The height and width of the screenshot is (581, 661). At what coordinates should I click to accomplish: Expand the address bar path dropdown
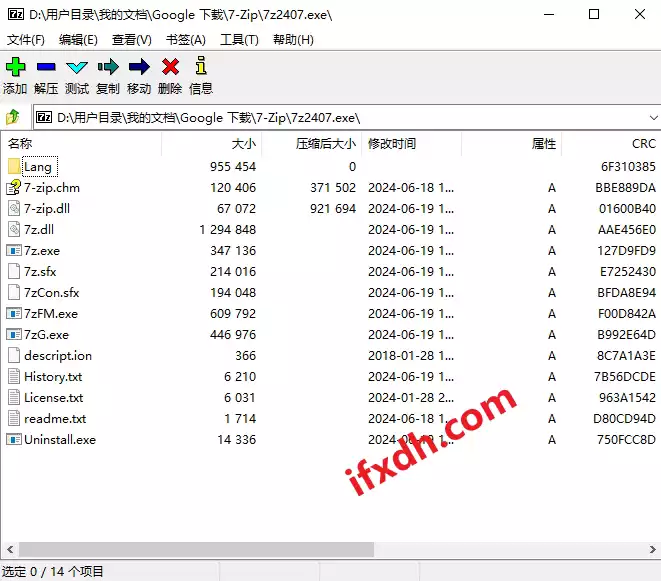pyautogui.click(x=653, y=118)
